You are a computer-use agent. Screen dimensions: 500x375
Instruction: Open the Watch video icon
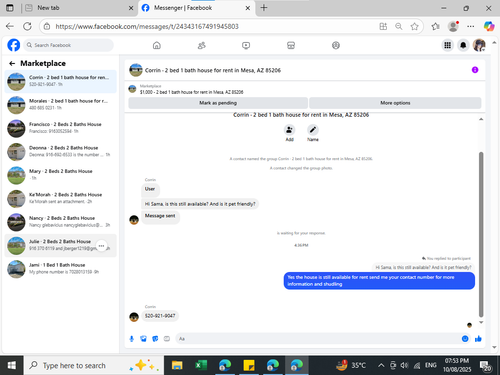tap(246, 45)
